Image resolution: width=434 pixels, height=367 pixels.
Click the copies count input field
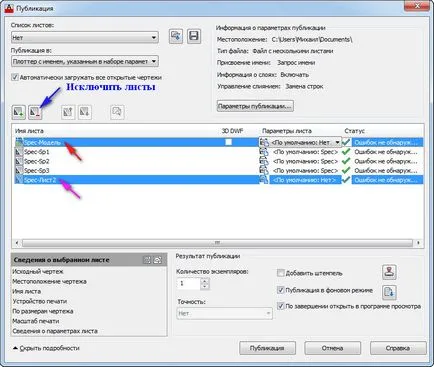tap(189, 284)
